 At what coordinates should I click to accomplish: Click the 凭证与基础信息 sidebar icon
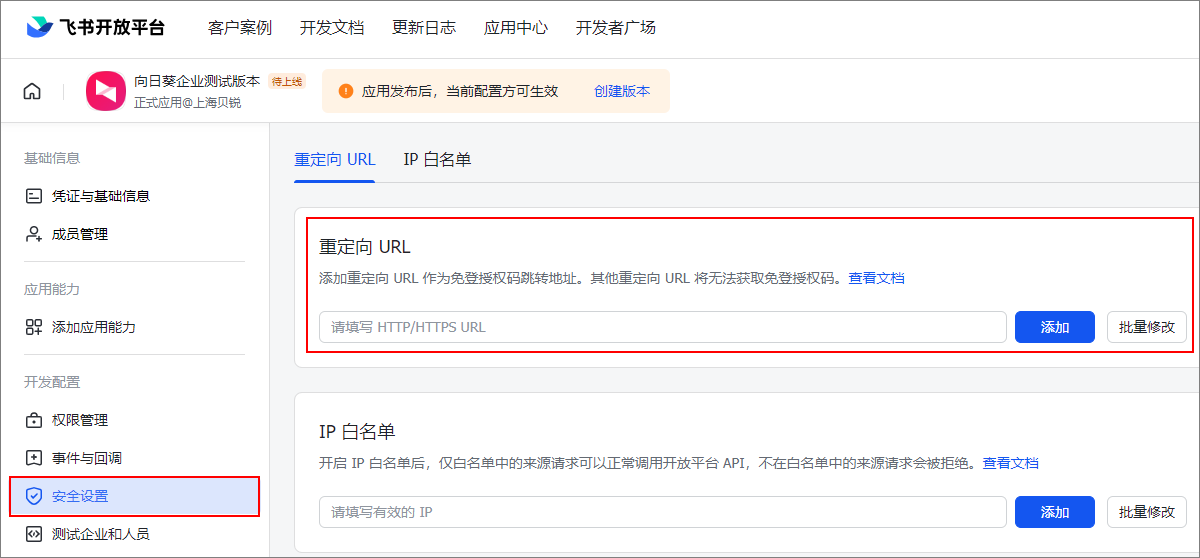[34, 196]
